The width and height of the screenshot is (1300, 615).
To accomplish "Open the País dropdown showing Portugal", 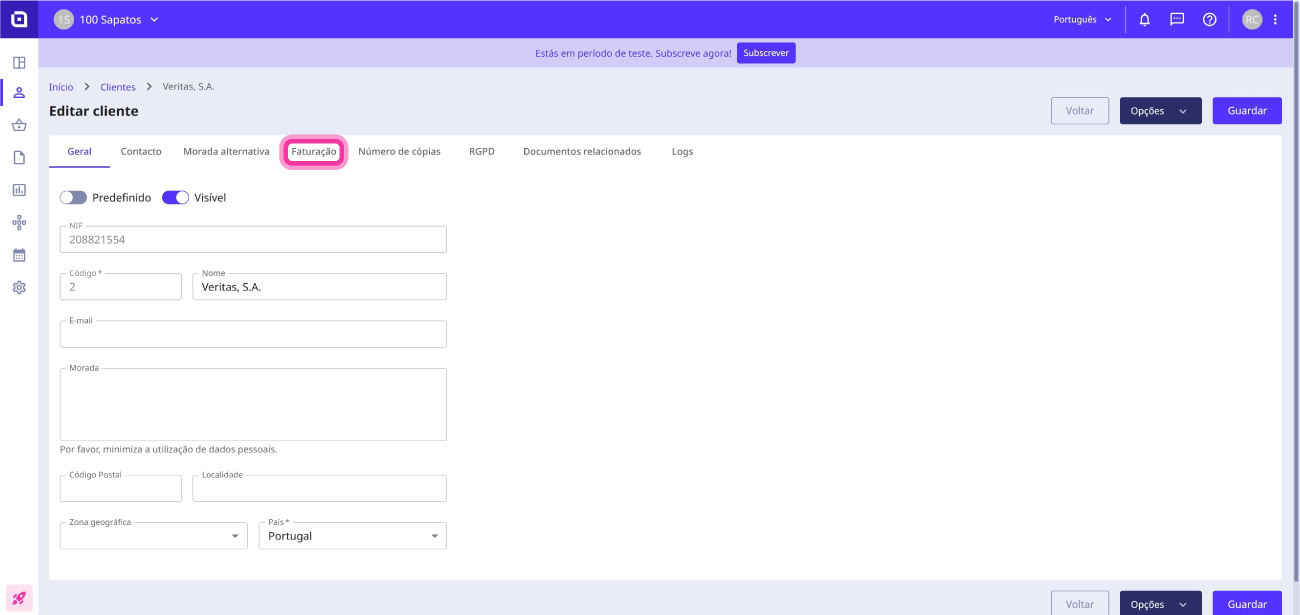I will click(352, 536).
